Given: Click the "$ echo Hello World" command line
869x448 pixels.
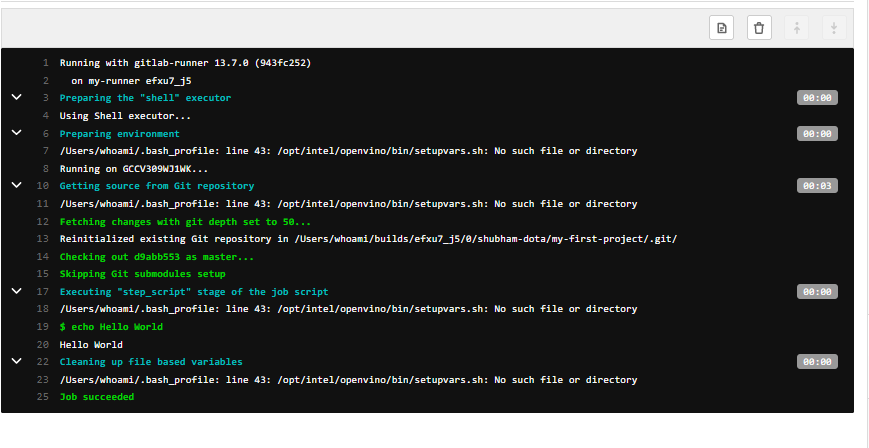Looking at the screenshot, I should pyautogui.click(x=111, y=327).
